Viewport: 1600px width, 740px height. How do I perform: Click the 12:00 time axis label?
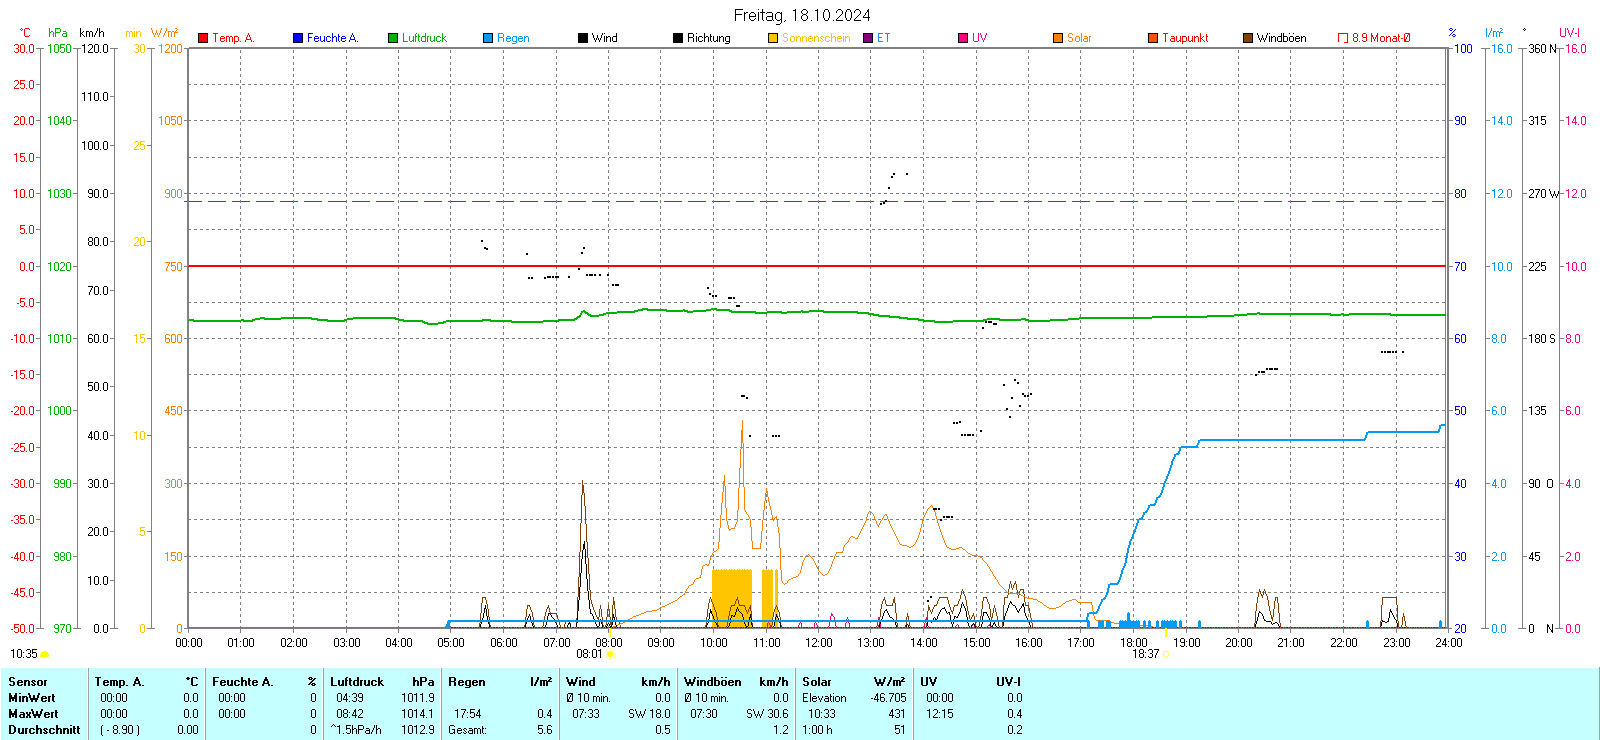(819, 642)
